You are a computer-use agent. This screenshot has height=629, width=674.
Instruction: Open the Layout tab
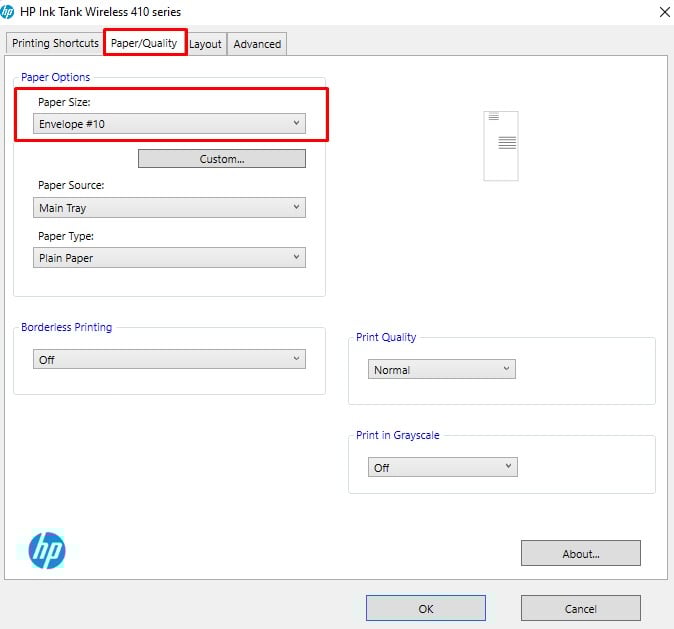(205, 44)
